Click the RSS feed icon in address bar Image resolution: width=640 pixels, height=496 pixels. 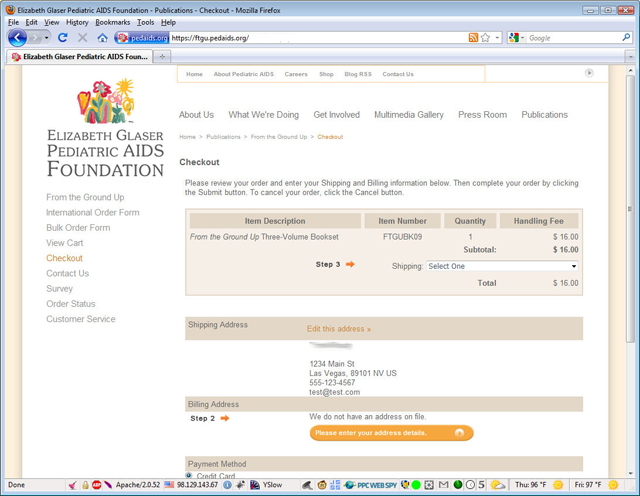473,38
